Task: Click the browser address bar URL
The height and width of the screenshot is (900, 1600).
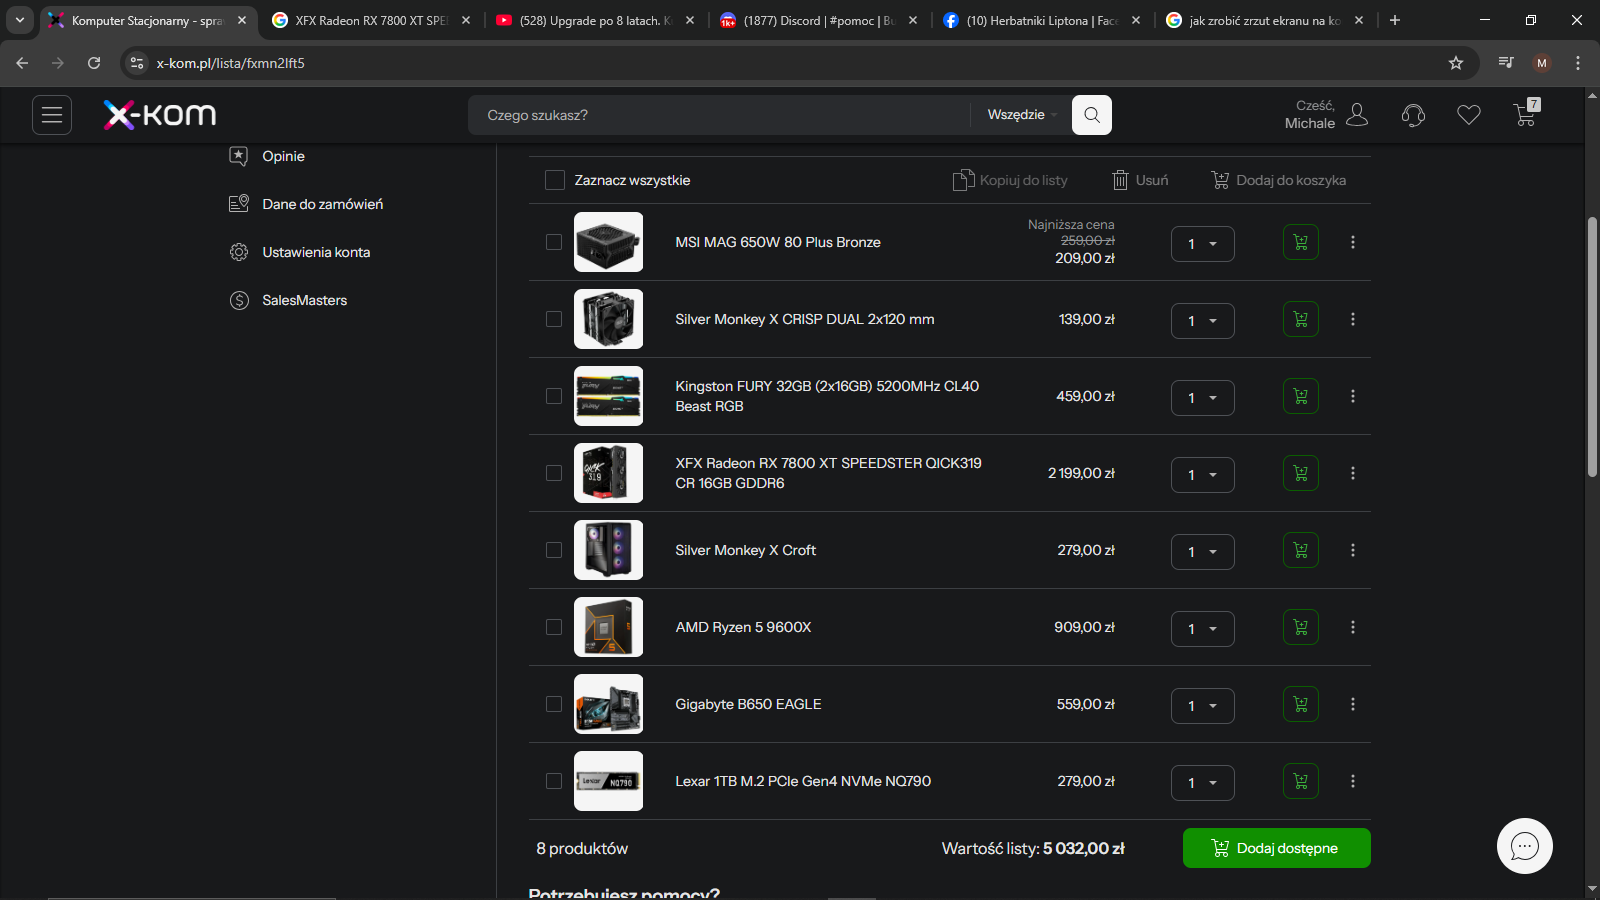Action: pyautogui.click(x=231, y=63)
